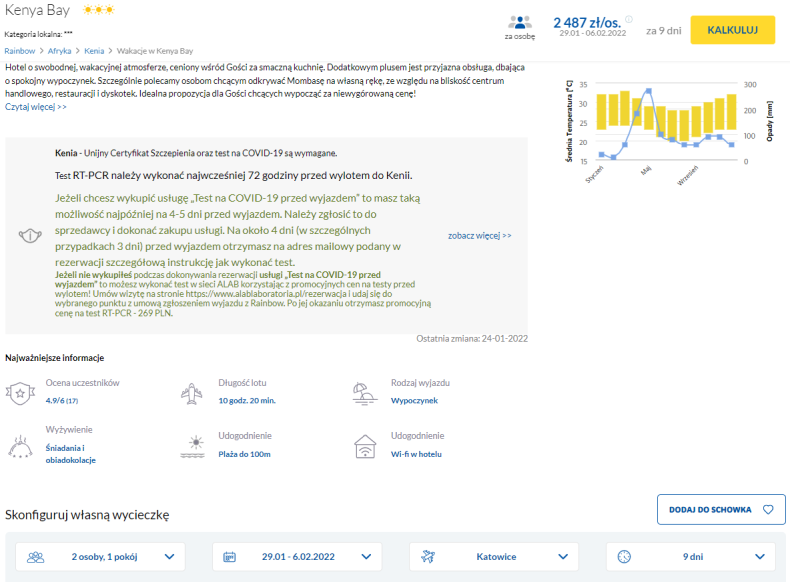Open the '2 osoby, 1 pokój' dropdown
The image size is (790, 582).
click(100, 557)
